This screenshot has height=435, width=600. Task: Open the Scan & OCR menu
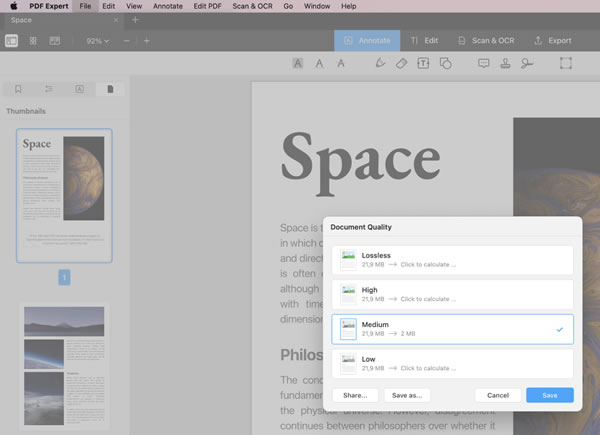(252, 6)
